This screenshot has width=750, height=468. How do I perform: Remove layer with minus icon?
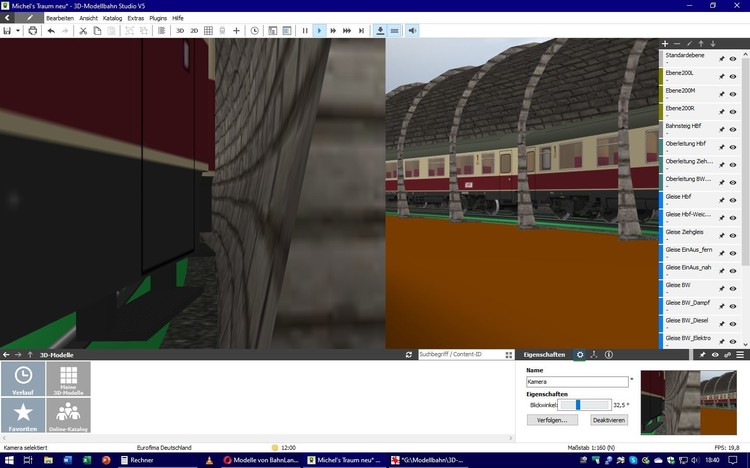(x=677, y=44)
